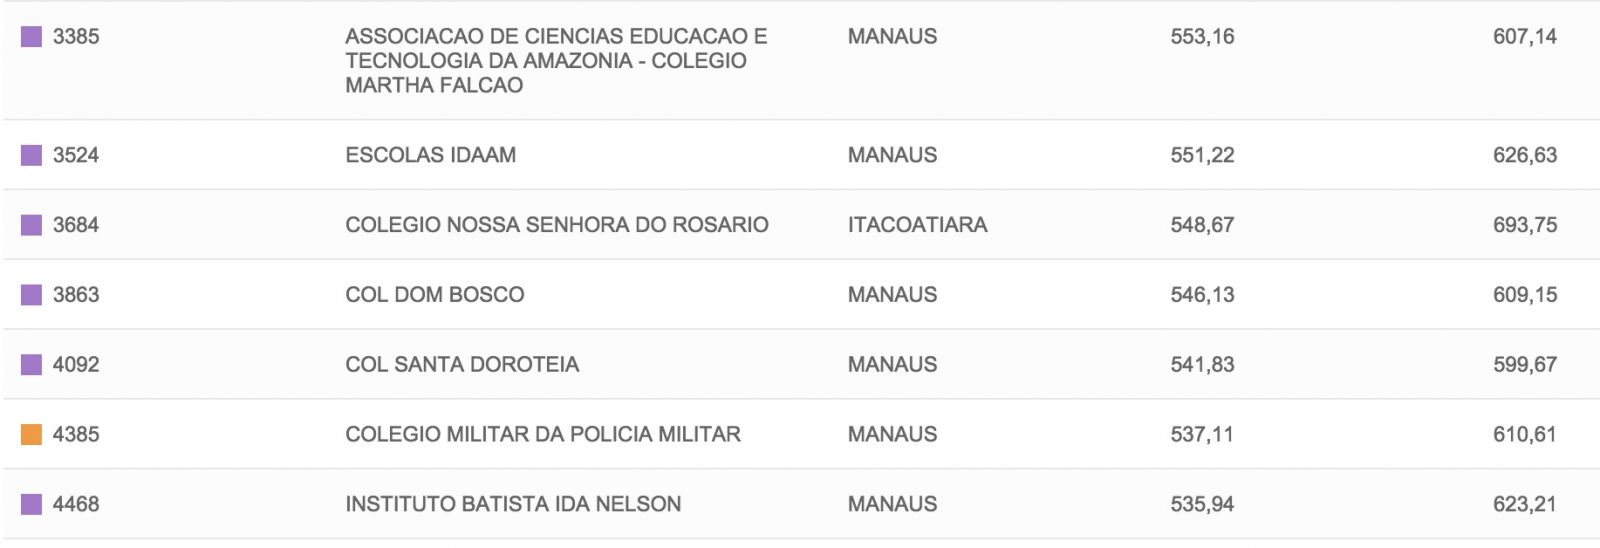Click the ITACOATIARA city cell
This screenshot has height=548, width=1600.
click(x=917, y=225)
